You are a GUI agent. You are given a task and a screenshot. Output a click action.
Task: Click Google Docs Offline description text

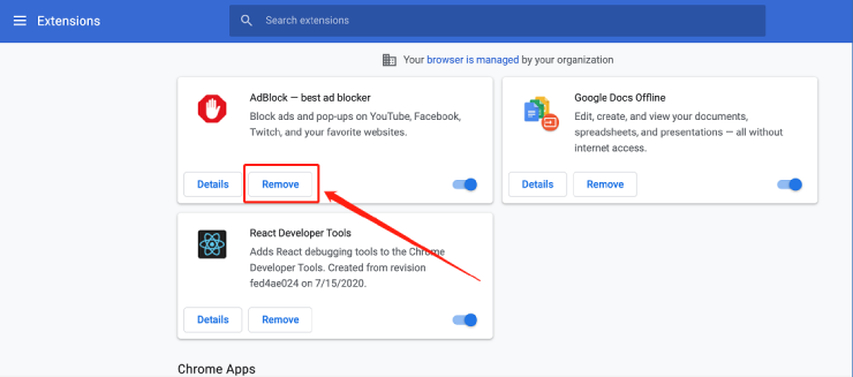tap(678, 132)
